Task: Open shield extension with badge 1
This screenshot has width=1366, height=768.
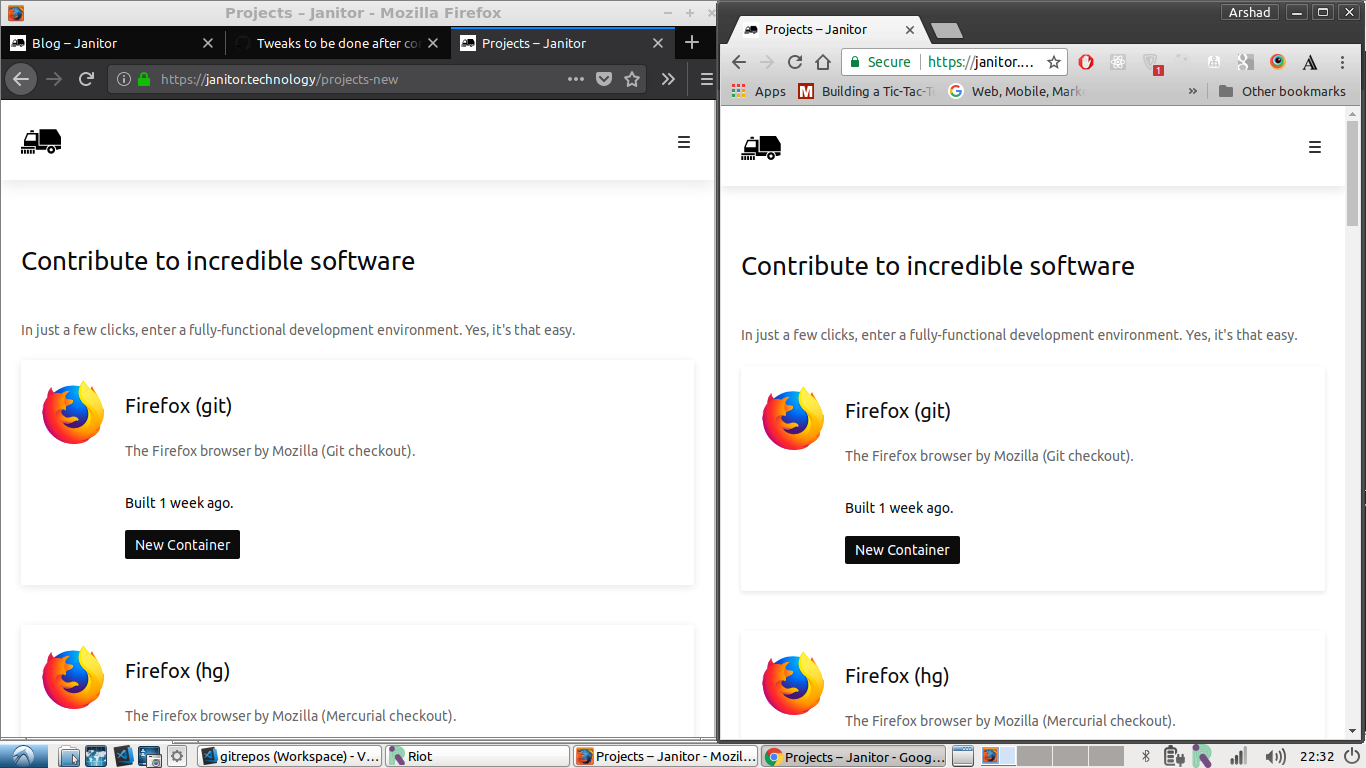Action: pyautogui.click(x=1151, y=63)
